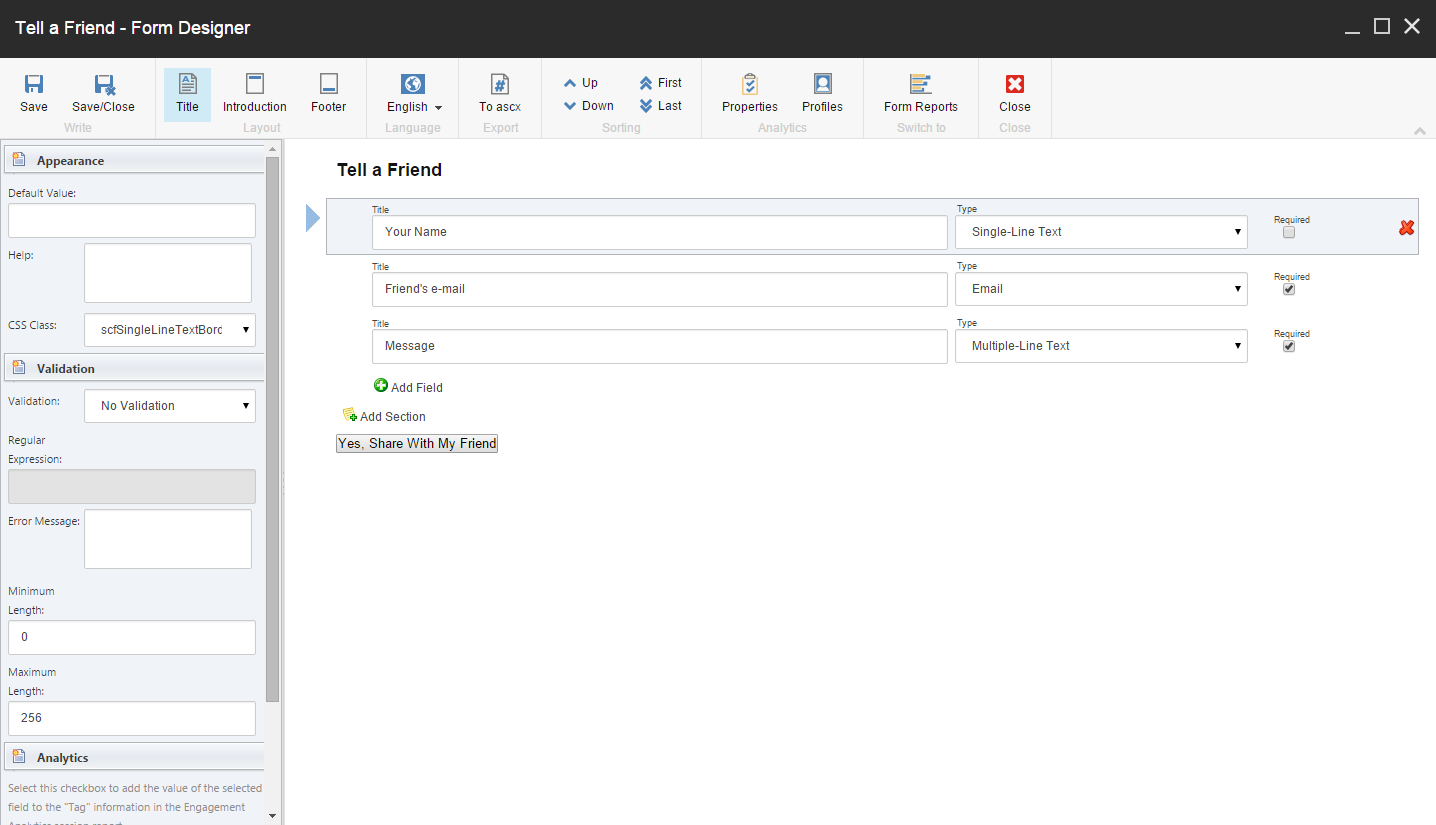1436x825 pixels.
Task: Click the Maximum Length field
Action: (132, 718)
